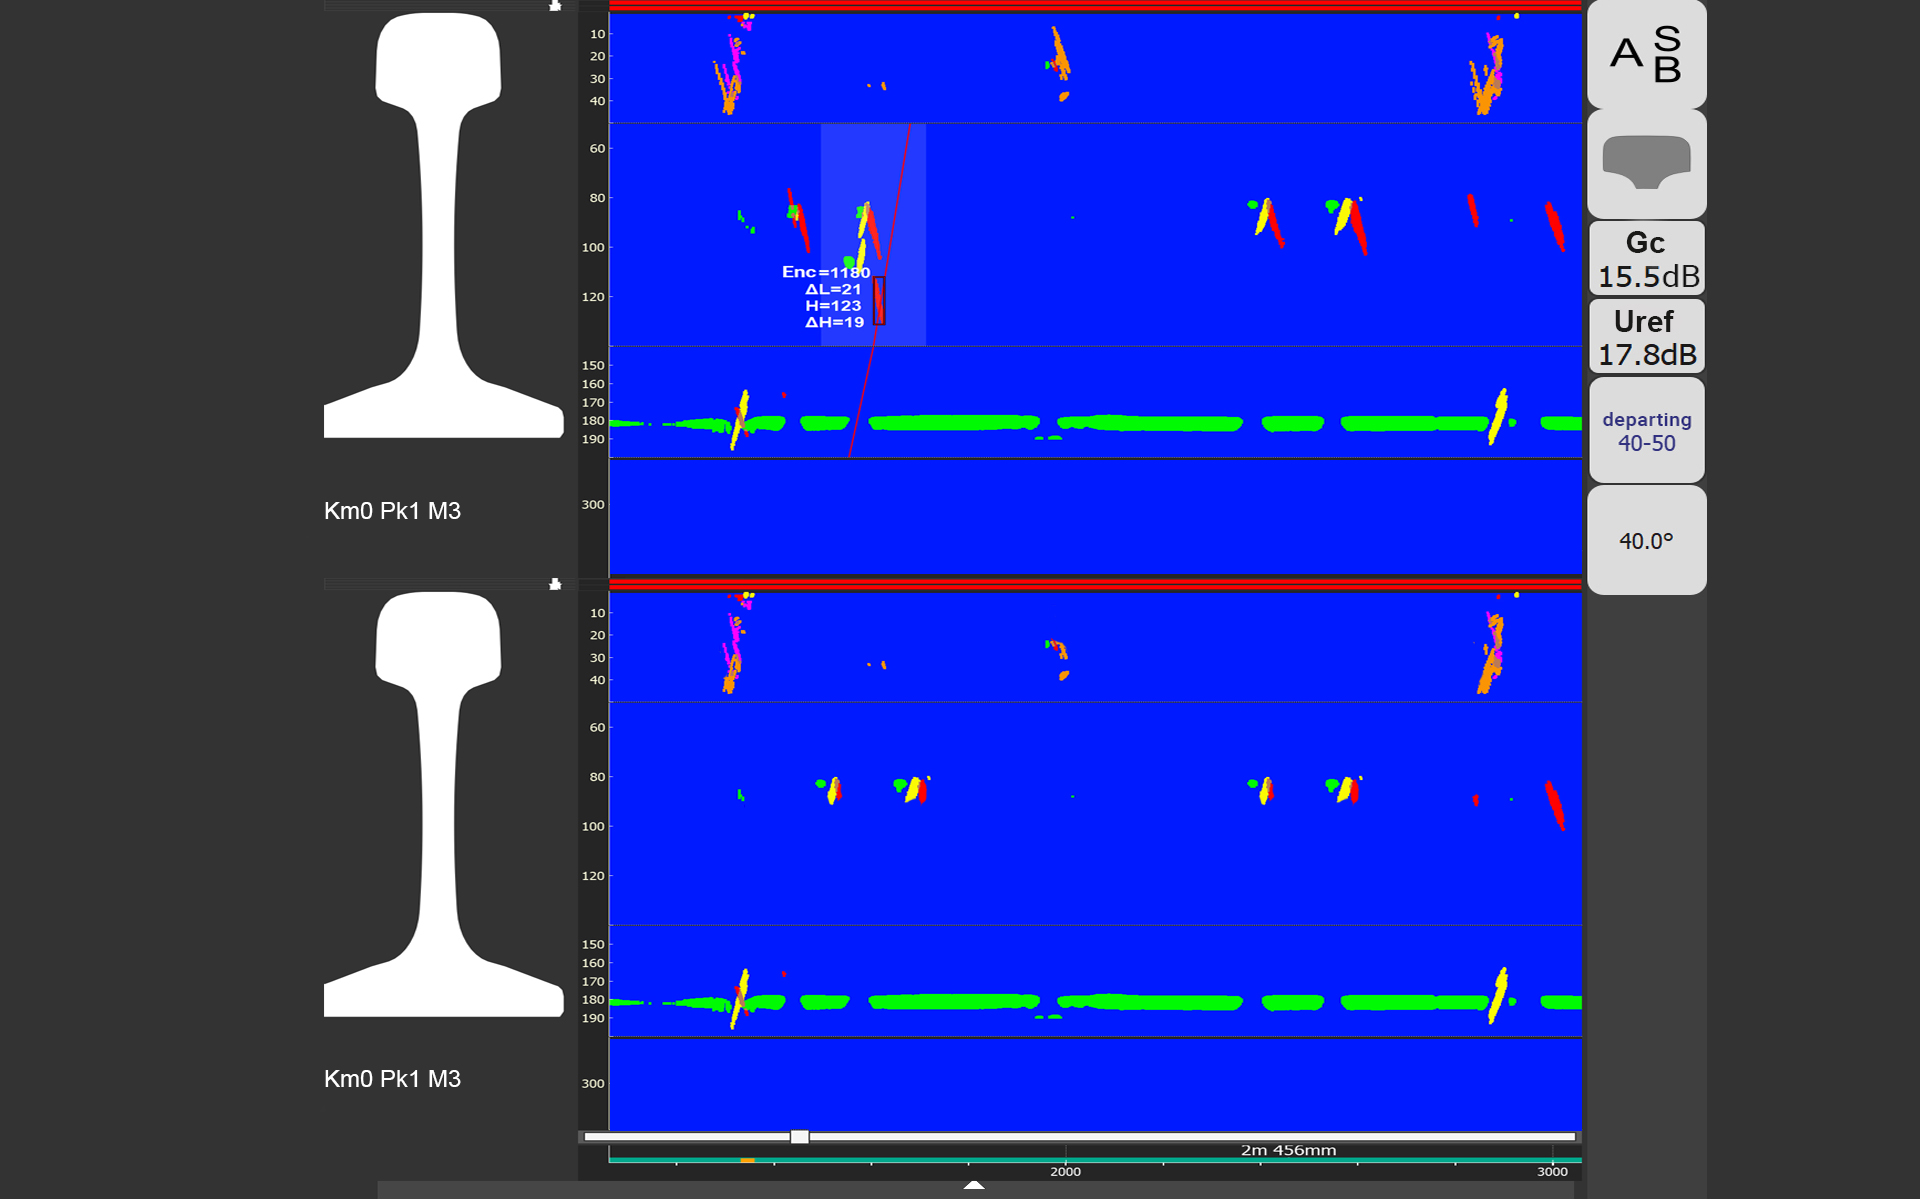The width and height of the screenshot is (1920, 1200).
Task: Open the Uref 17.8dB reference setting
Action: tap(1646, 337)
